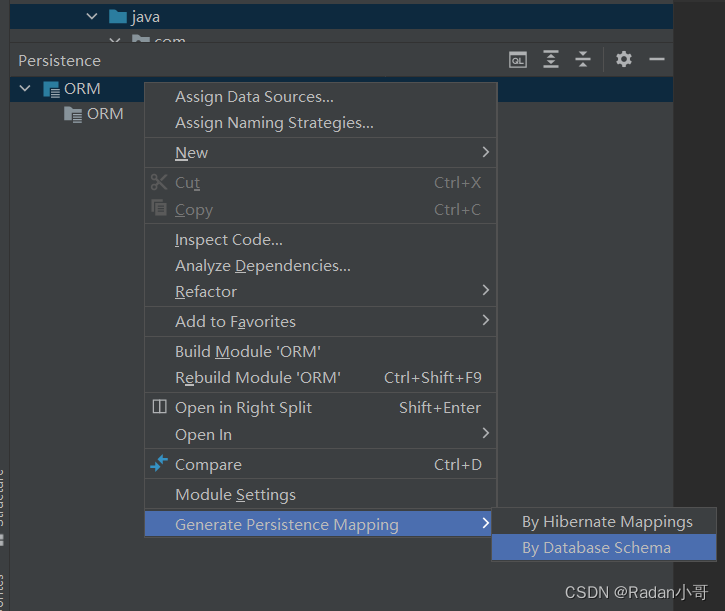The width and height of the screenshot is (725, 611).
Task: Open the Persistence panel settings gear
Action: pos(624,59)
